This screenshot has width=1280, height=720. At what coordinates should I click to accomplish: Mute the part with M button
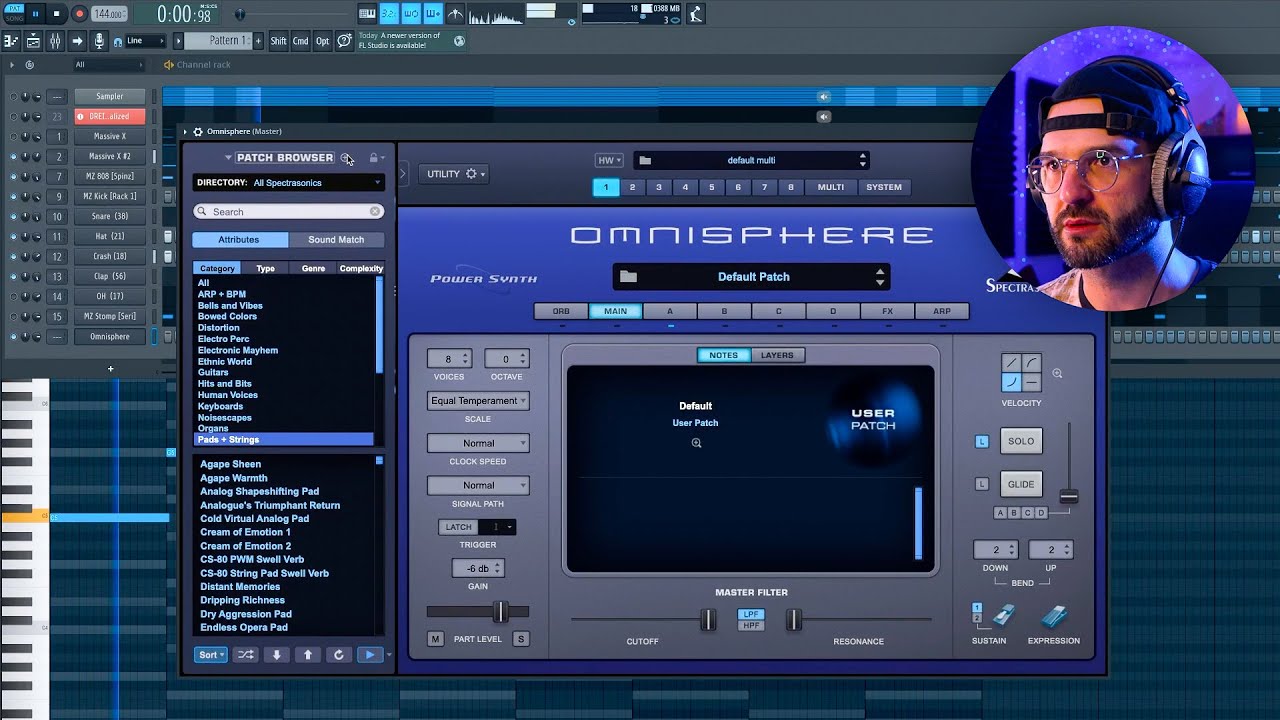click(x=435, y=639)
